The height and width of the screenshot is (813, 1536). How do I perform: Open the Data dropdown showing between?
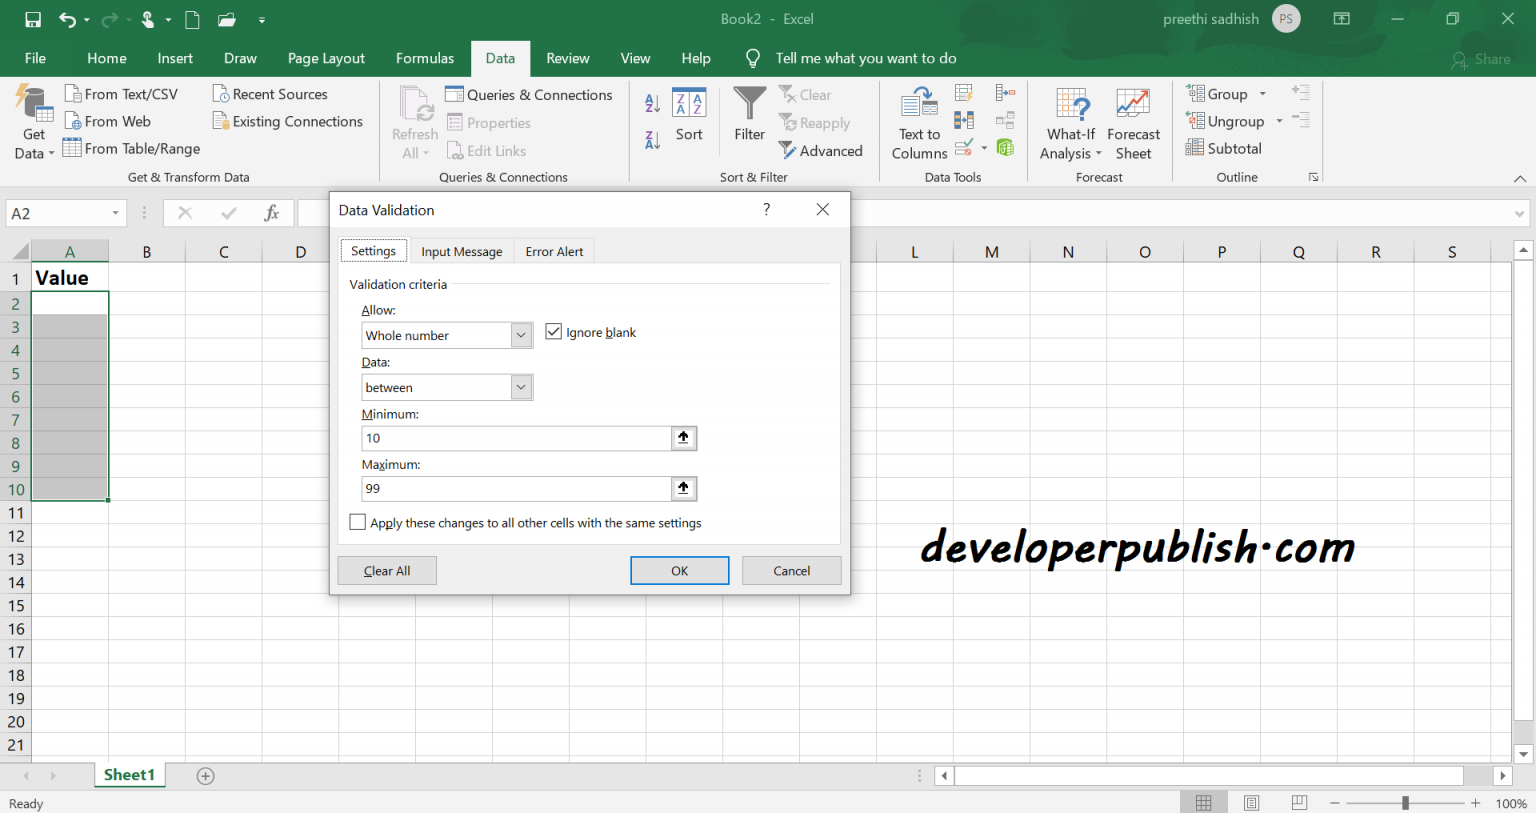click(x=520, y=387)
